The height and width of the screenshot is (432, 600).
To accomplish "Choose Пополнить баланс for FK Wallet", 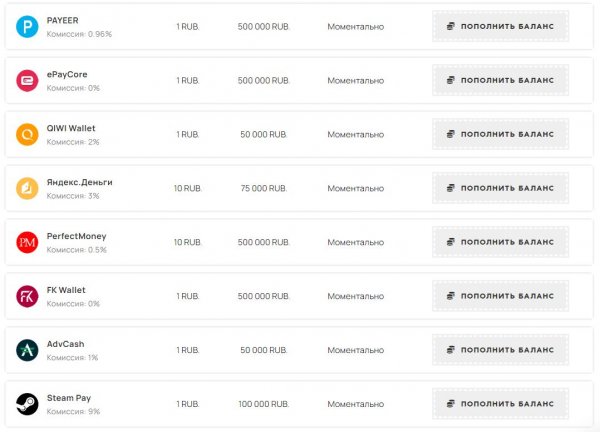I will coord(500,296).
